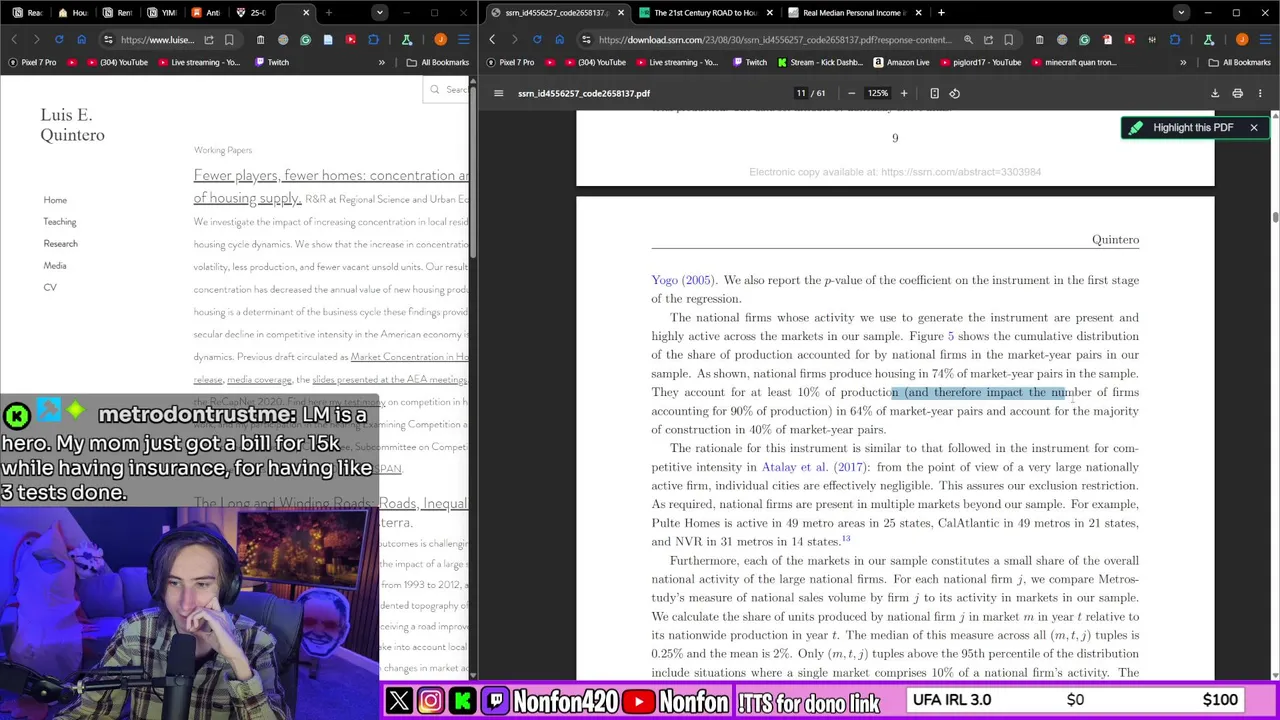Open PDF viewer more actions menu
1280x720 pixels.
click(1260, 93)
